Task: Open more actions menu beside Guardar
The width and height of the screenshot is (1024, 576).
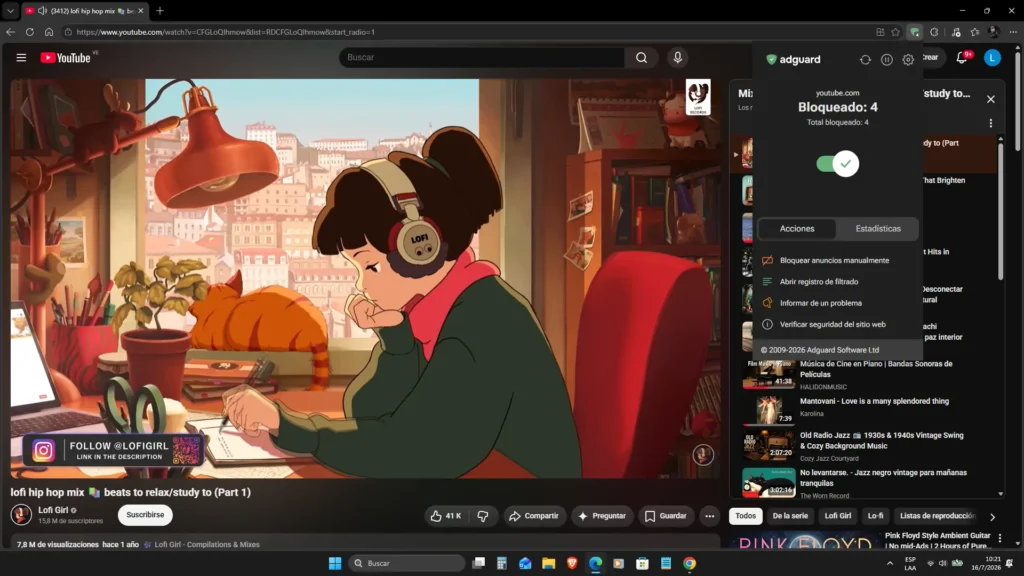Action: [x=709, y=516]
